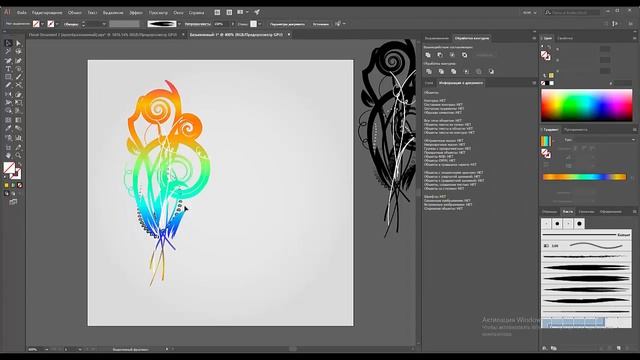
Task: Click the Trim pathfinder icon
Action: click(x=441, y=71)
